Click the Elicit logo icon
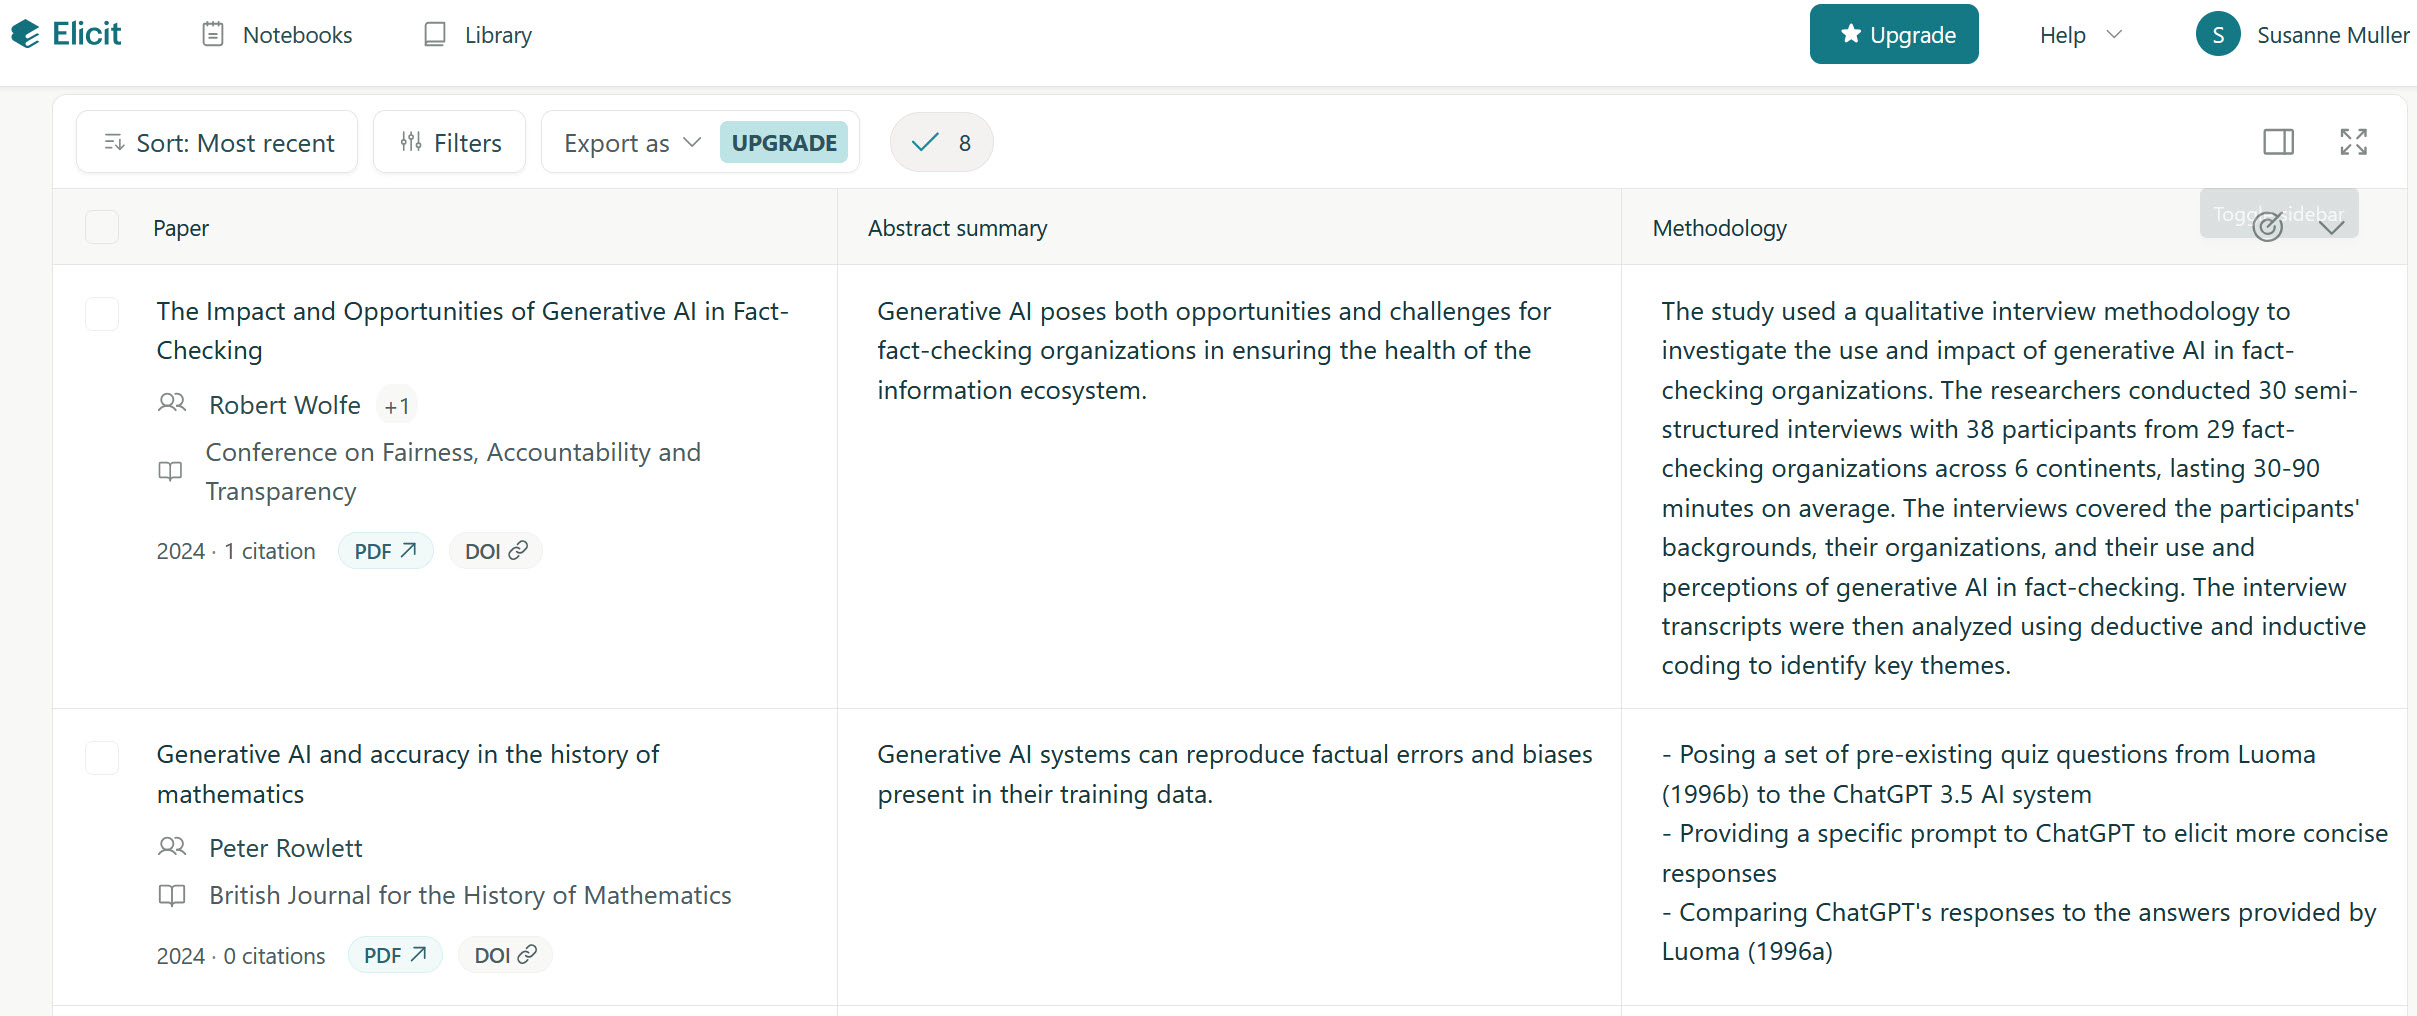Screen dimensions: 2417x1016 [x=26, y=34]
